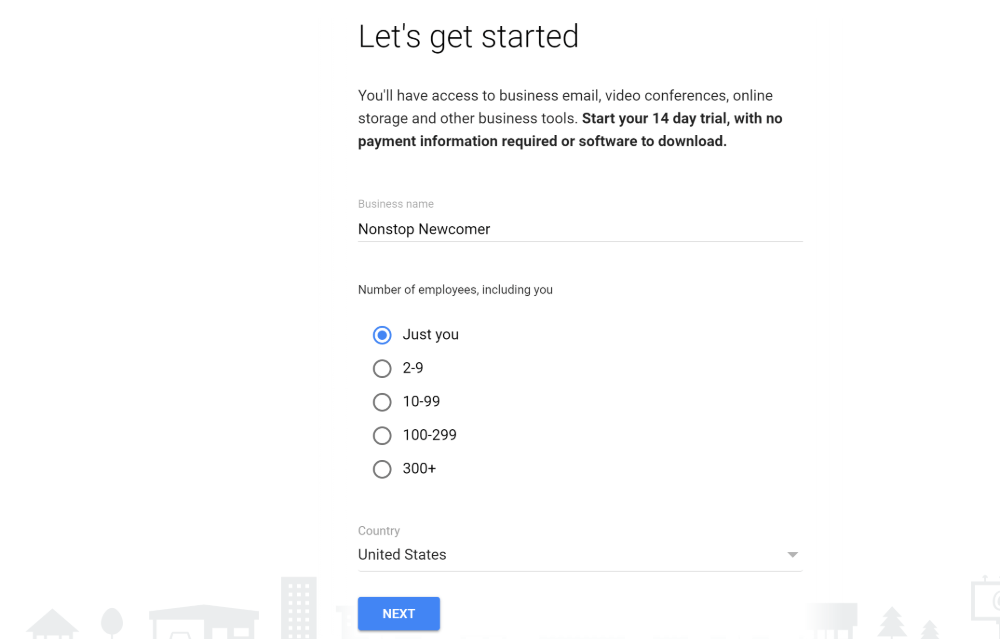Viewport: 1000px width, 639px height.
Task: Select the 'Just you' radio button
Action: coord(382,335)
